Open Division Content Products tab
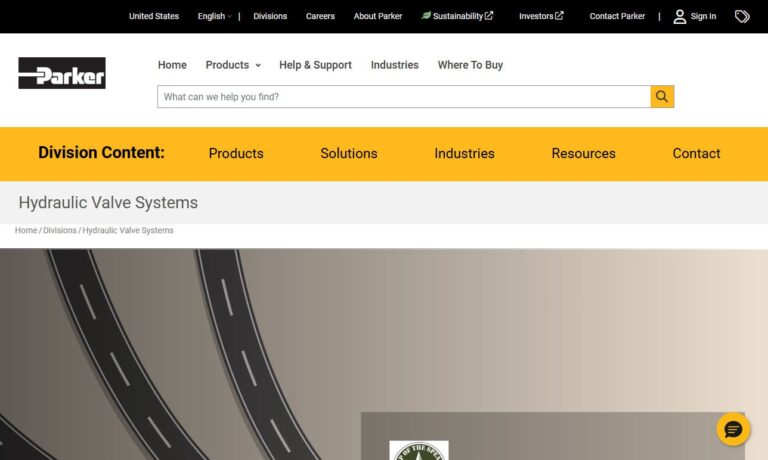 tap(236, 153)
